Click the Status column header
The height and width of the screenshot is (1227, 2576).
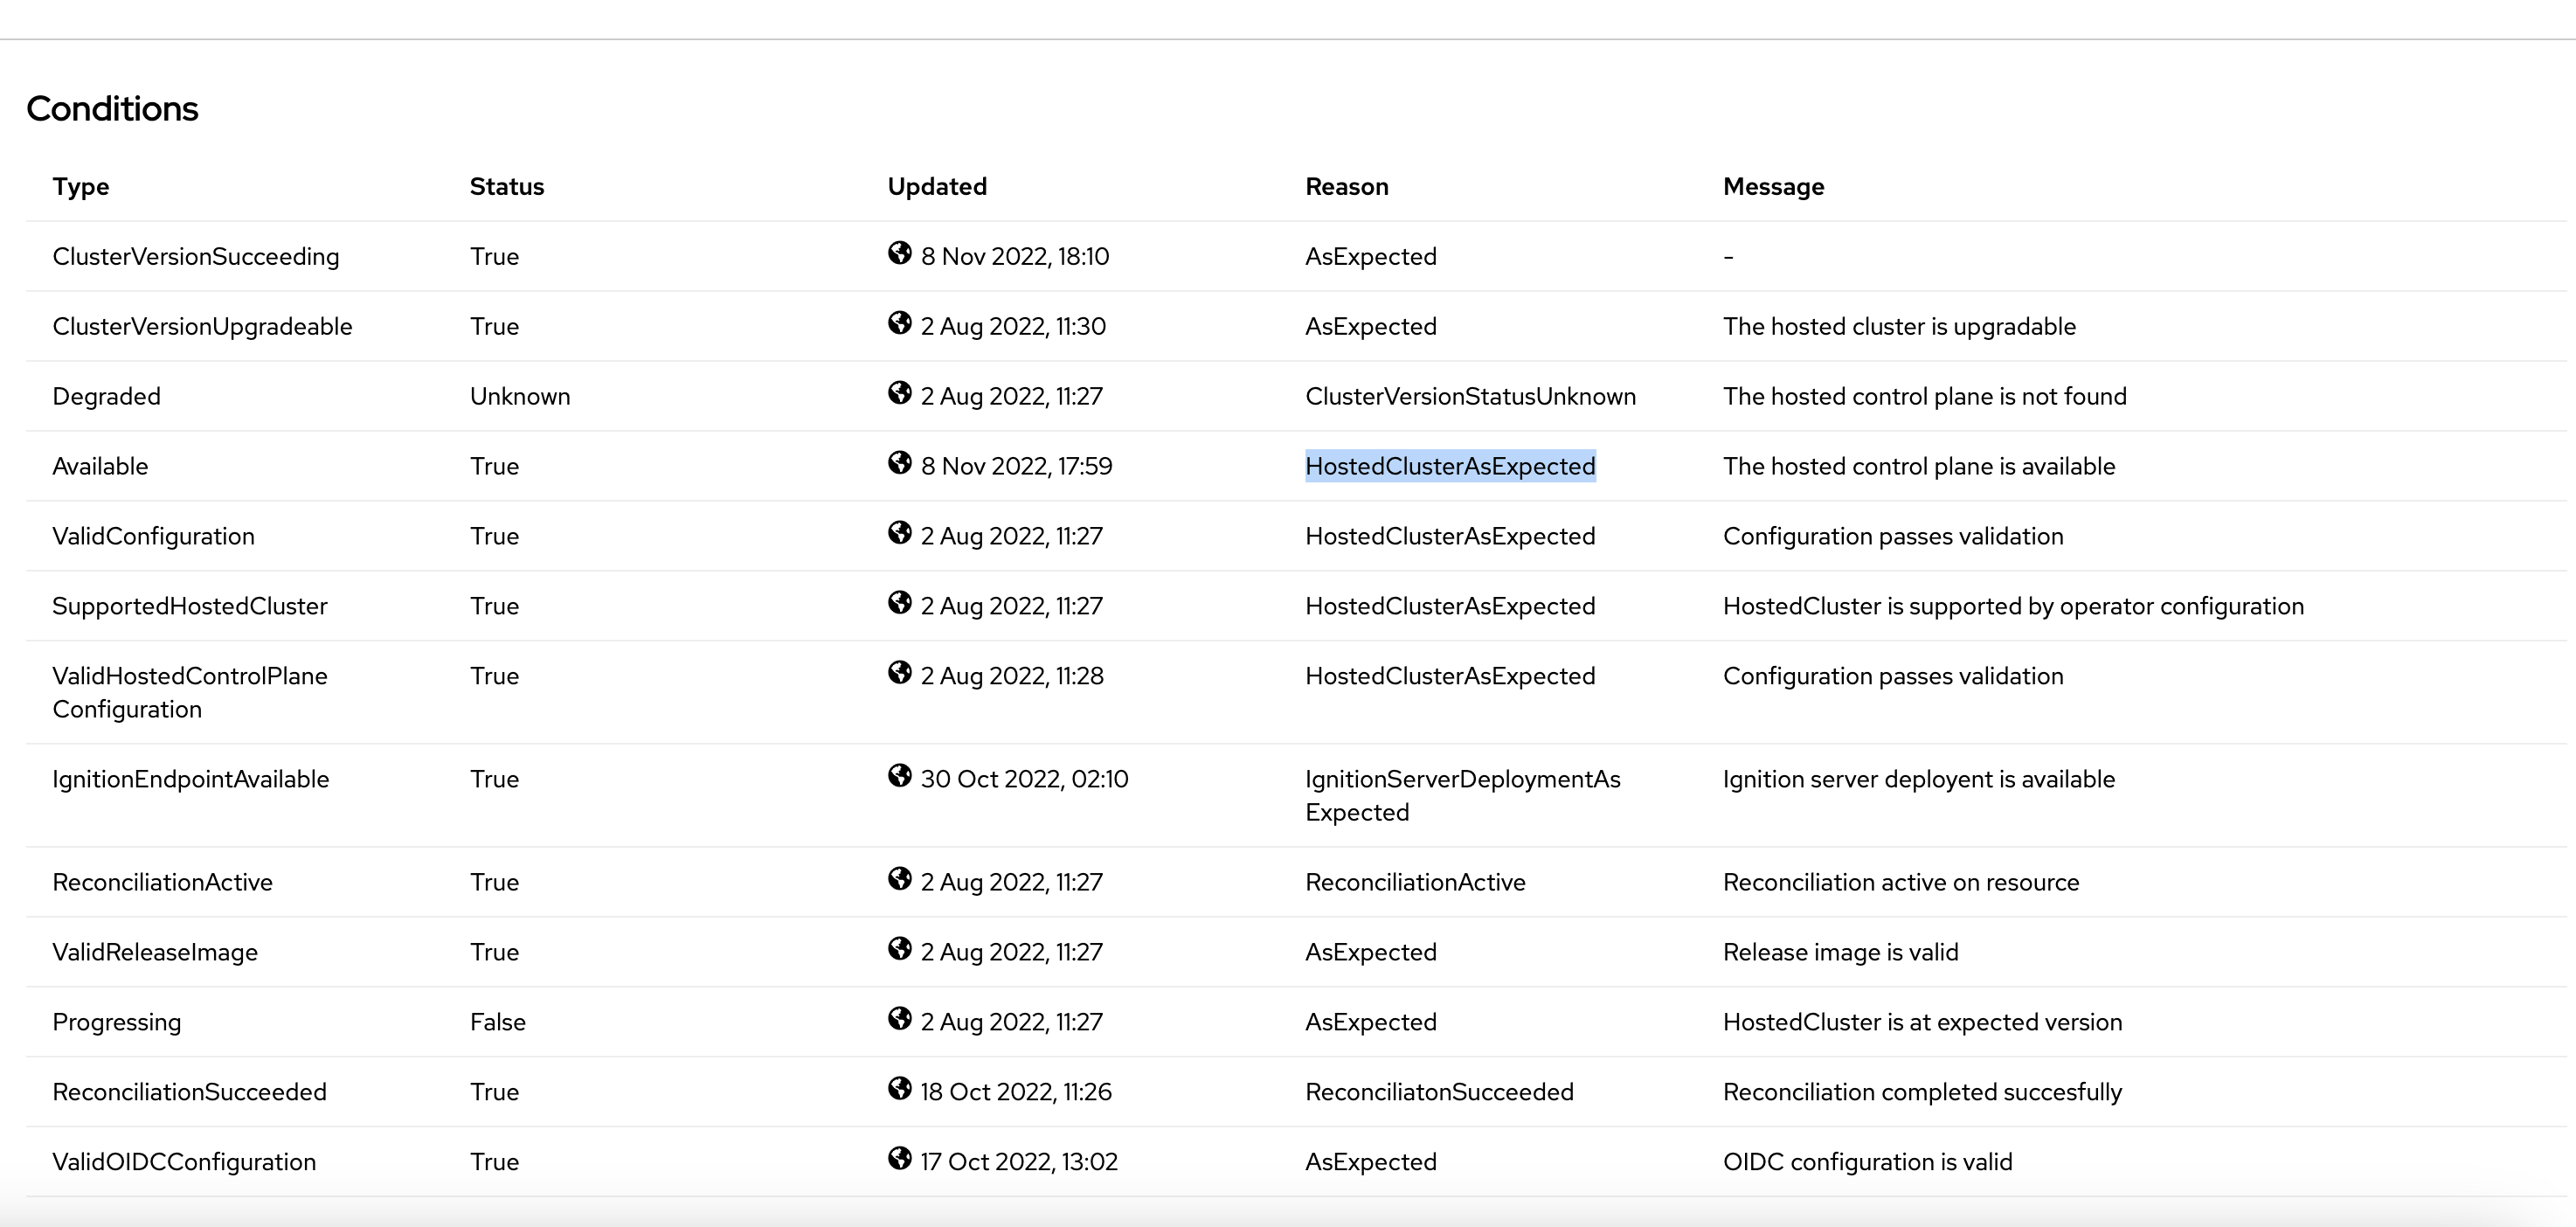click(x=507, y=187)
